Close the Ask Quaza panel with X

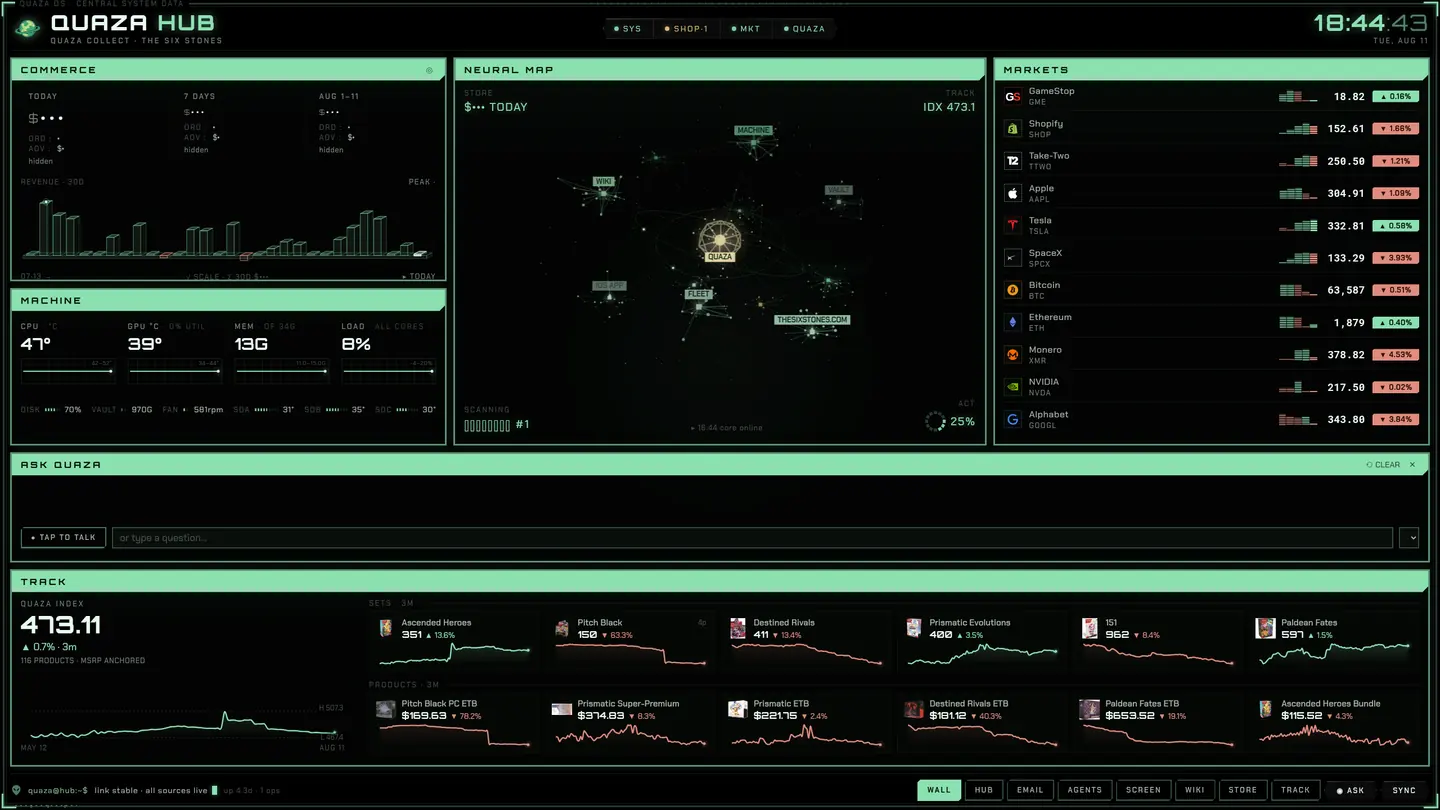coord(1412,465)
